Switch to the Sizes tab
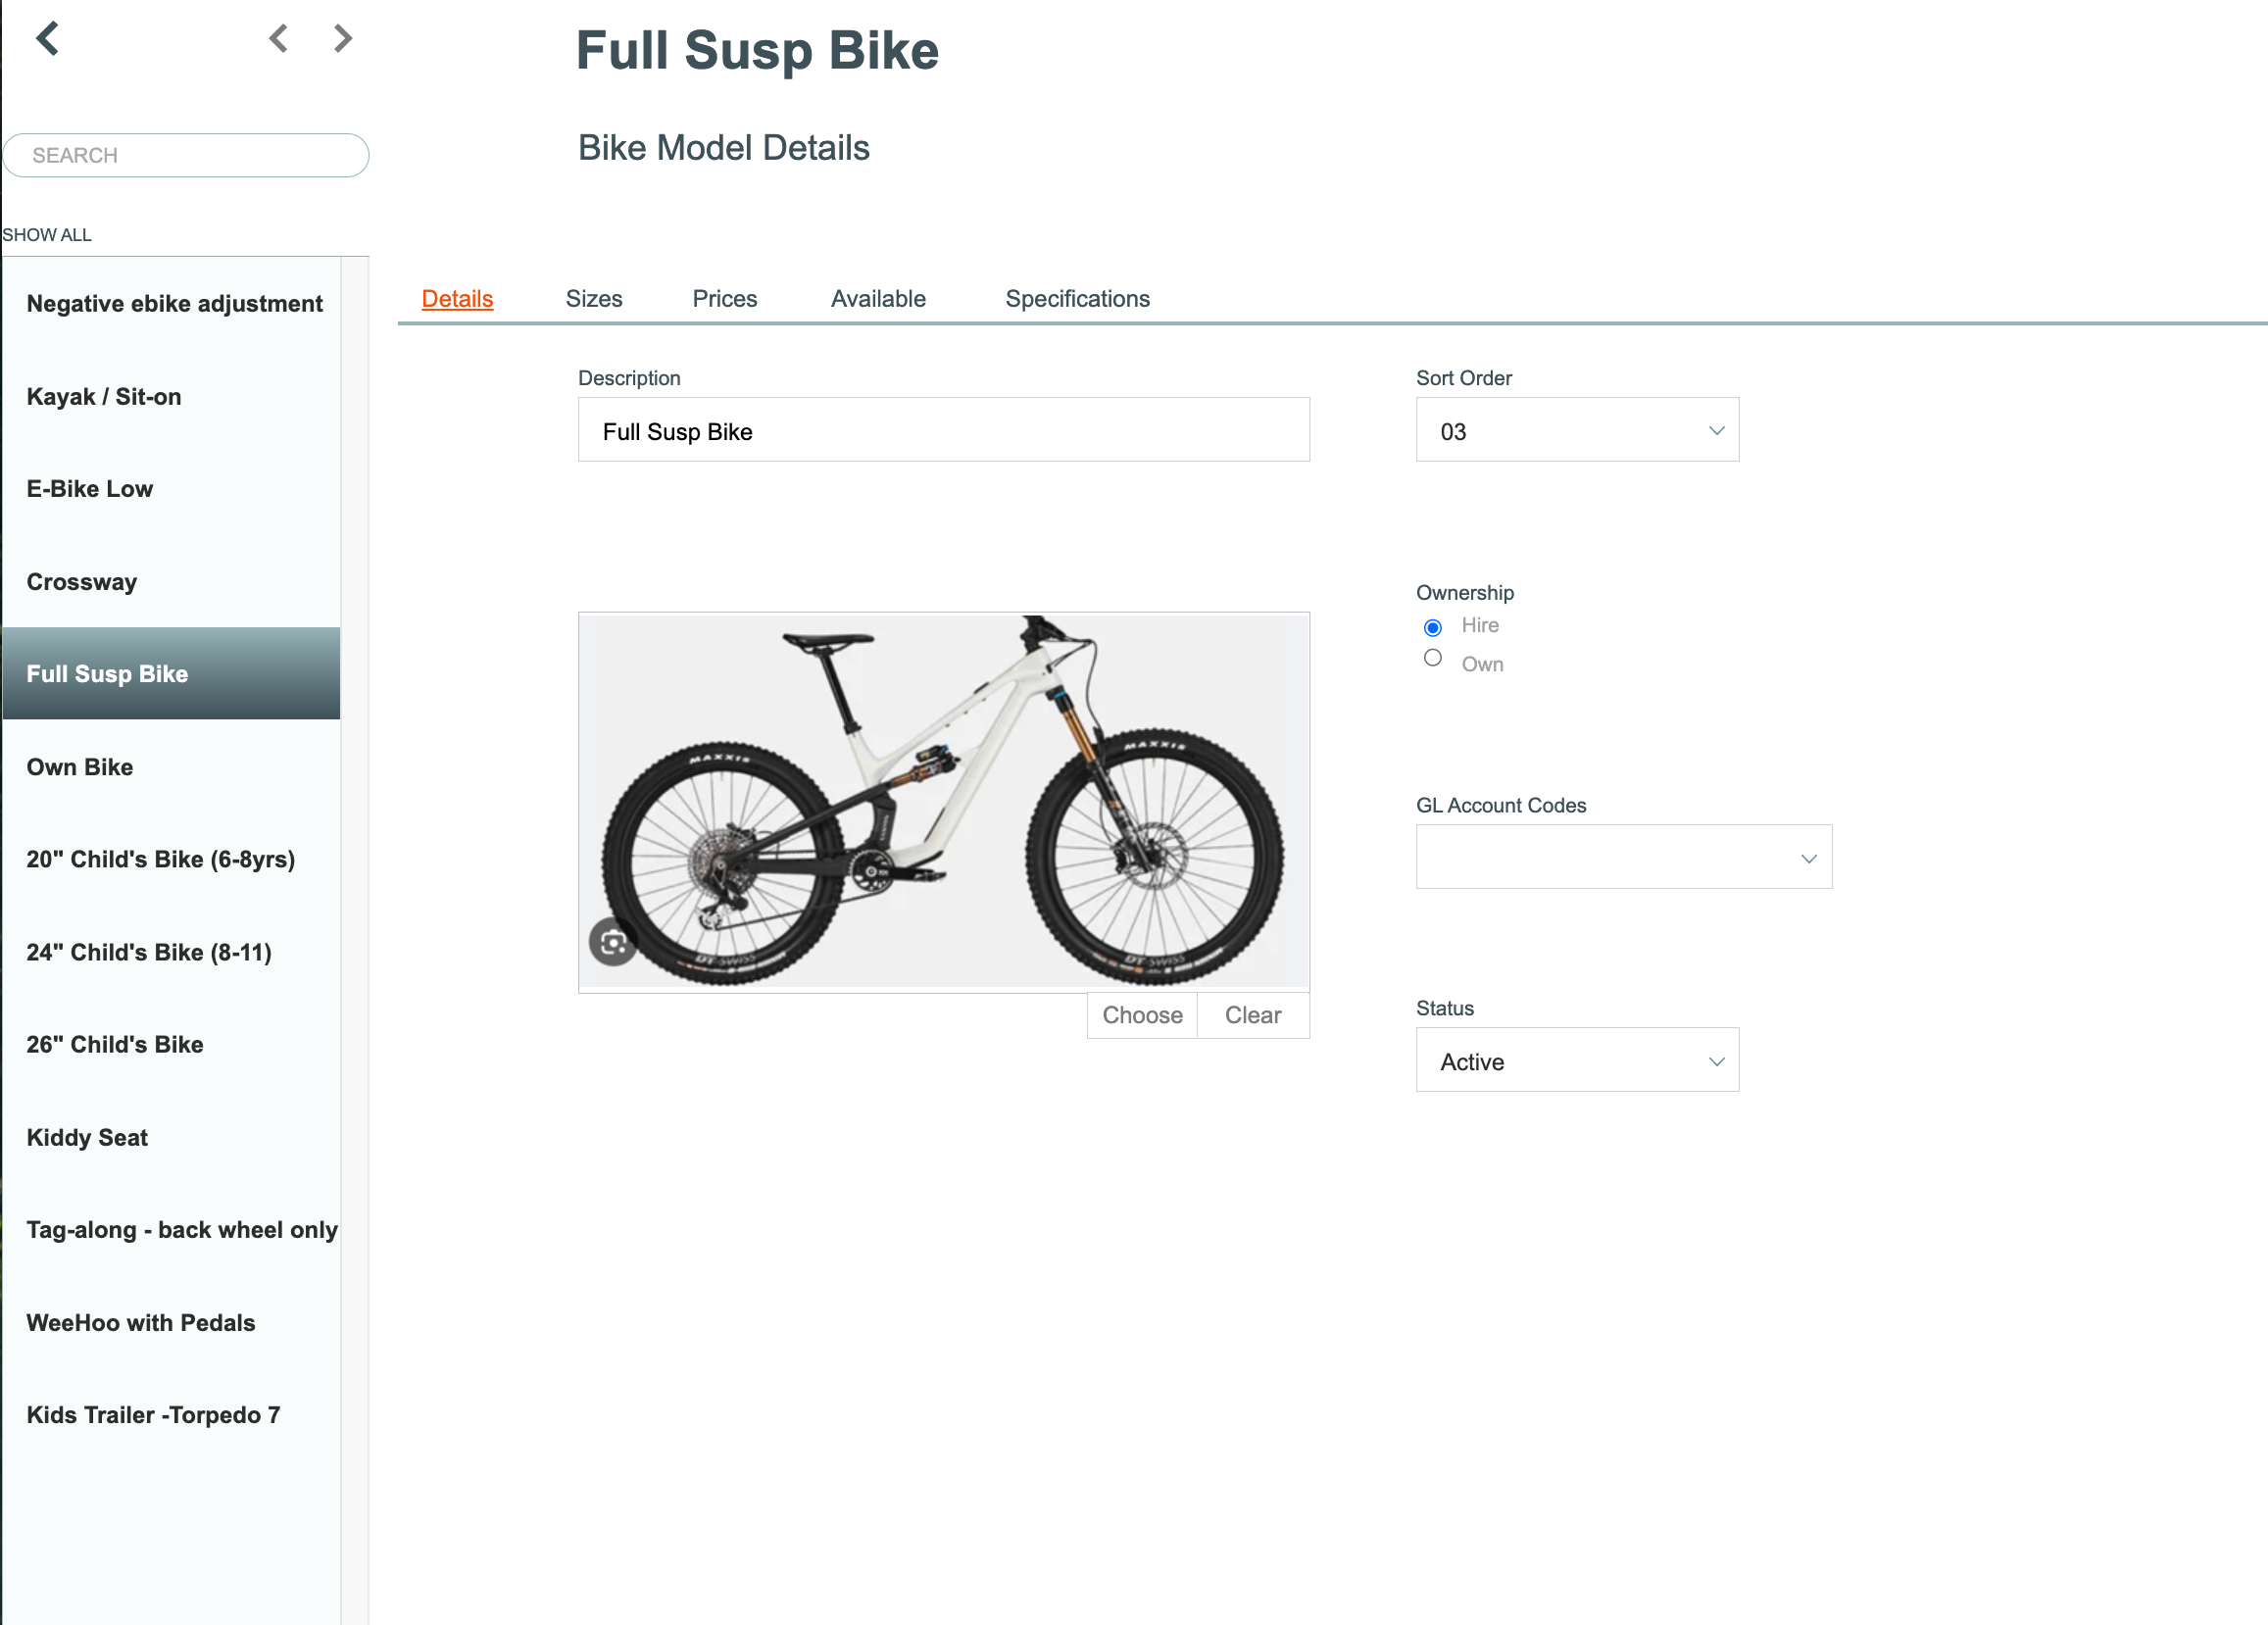 pyautogui.click(x=594, y=298)
